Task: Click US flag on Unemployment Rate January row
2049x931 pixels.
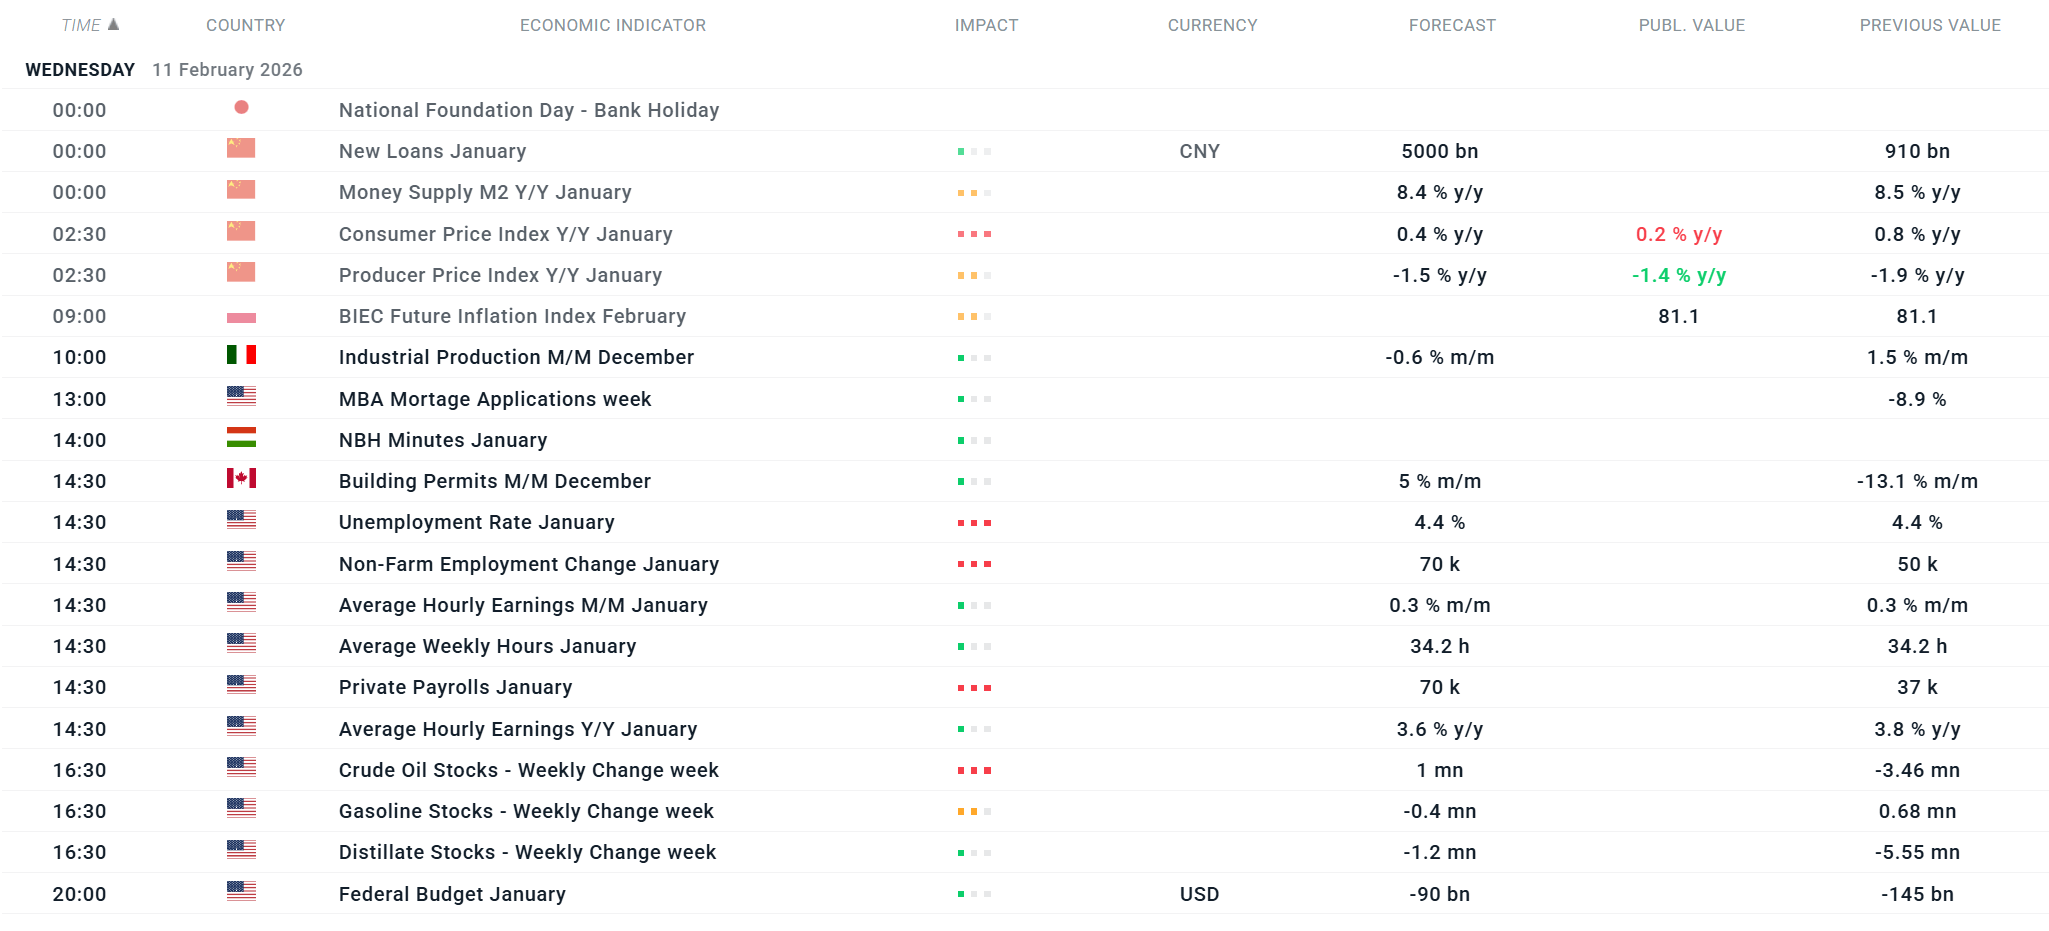Action: pos(241,520)
